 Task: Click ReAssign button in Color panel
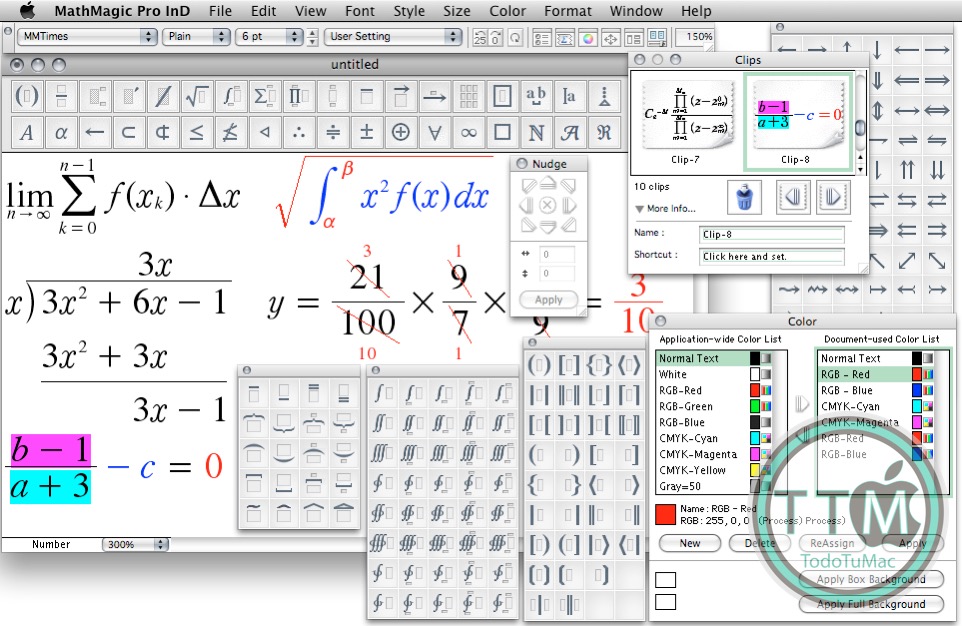click(x=832, y=543)
